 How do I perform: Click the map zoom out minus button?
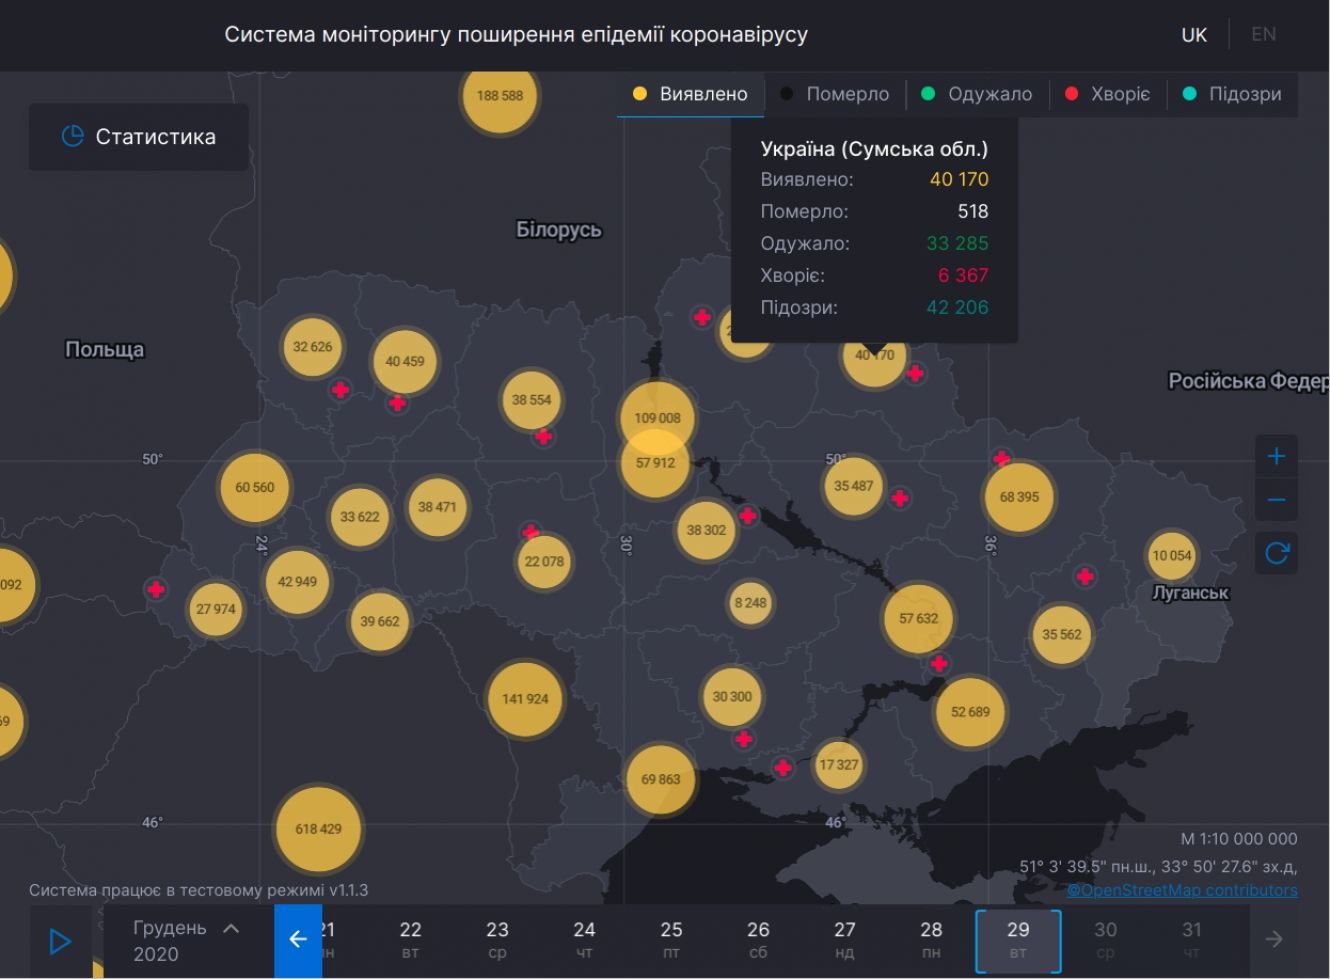point(1276,500)
